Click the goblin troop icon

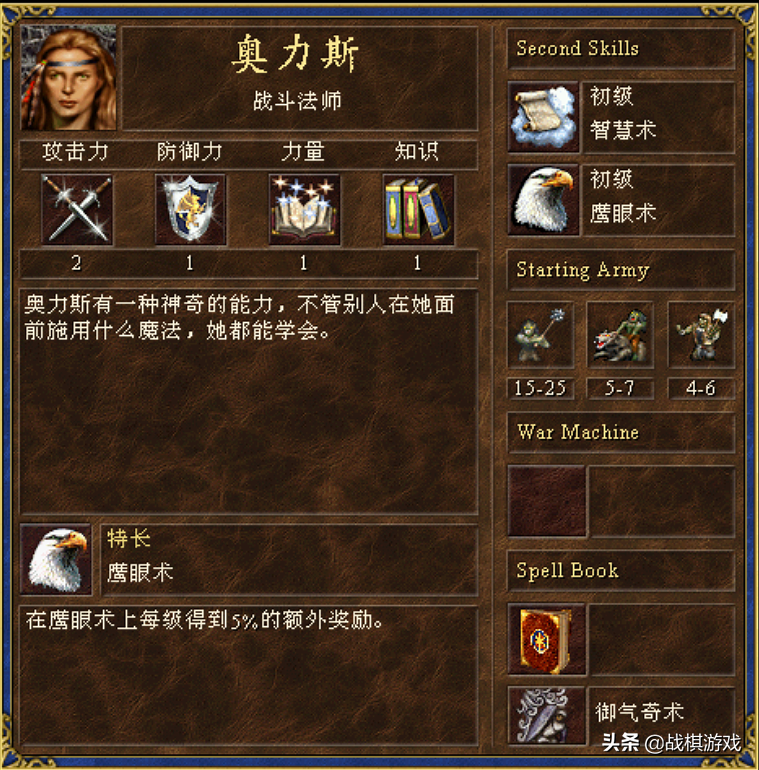540,334
